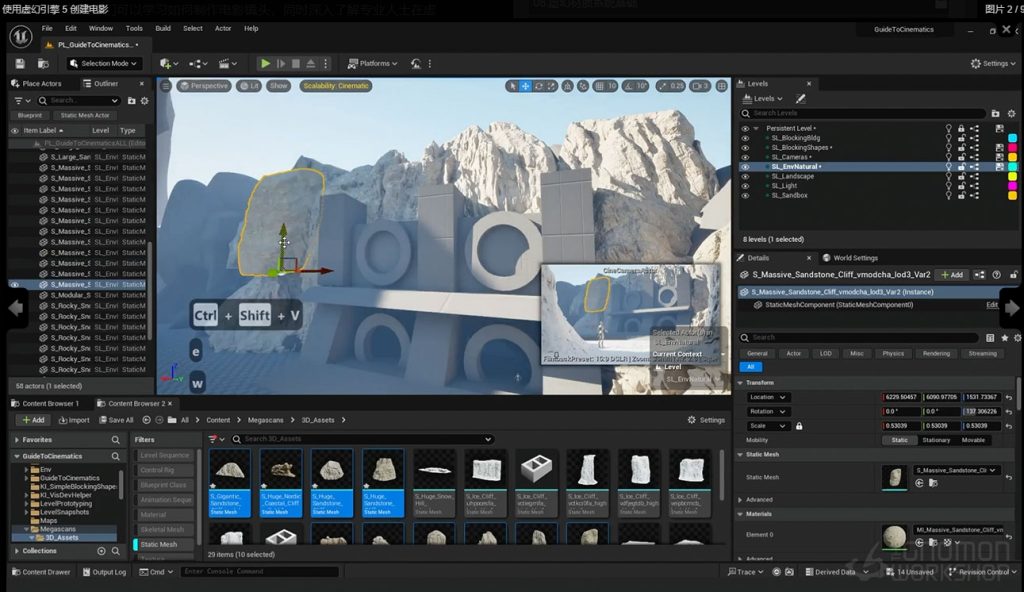Click the Details property matrix table icon

(990, 338)
